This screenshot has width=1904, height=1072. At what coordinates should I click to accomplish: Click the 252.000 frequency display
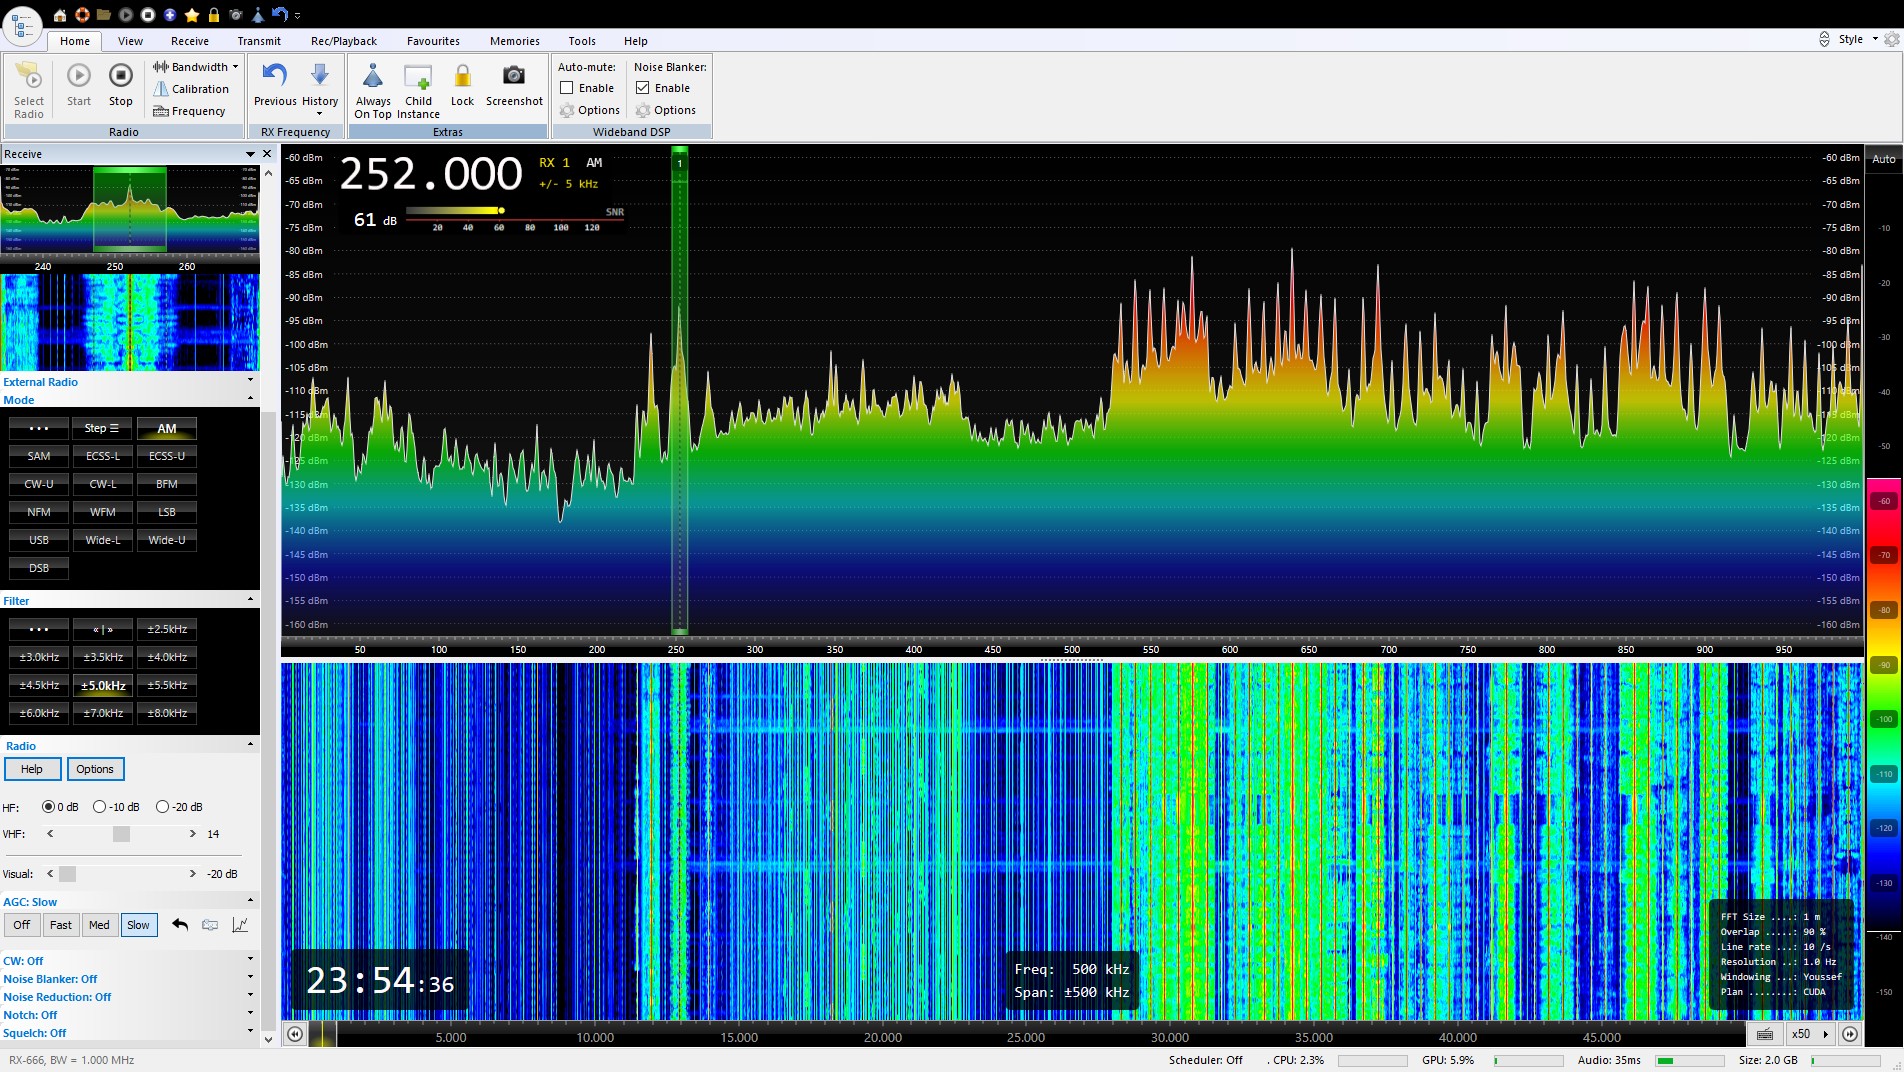coord(431,174)
